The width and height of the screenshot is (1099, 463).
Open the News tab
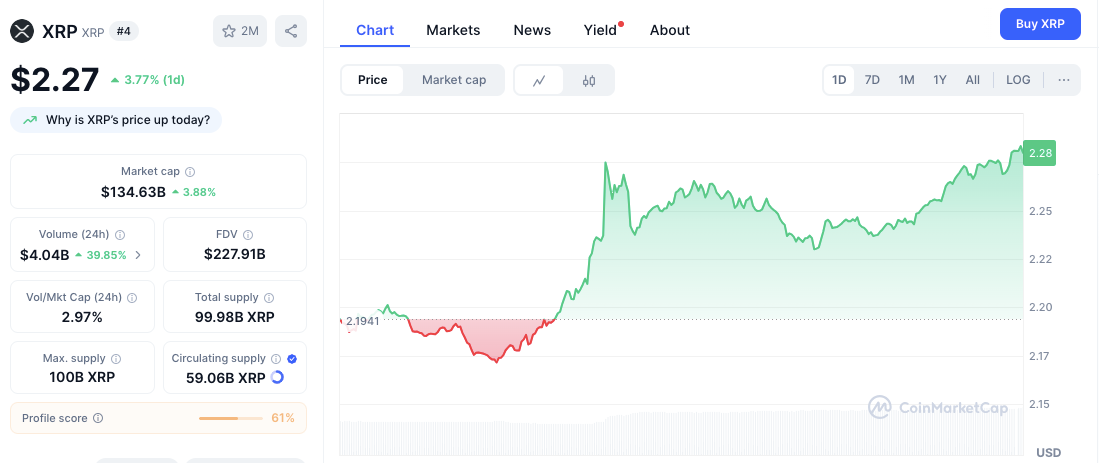click(532, 30)
